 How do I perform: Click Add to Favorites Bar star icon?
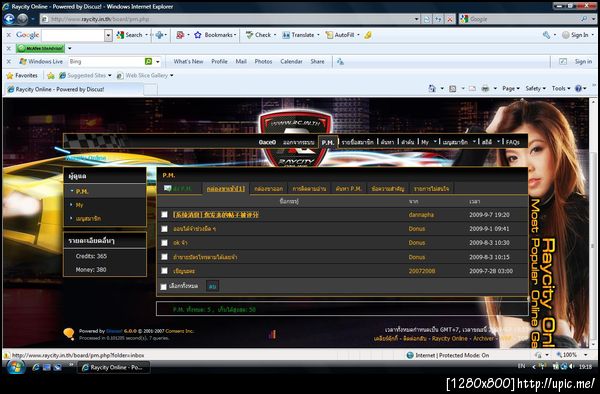(51, 75)
